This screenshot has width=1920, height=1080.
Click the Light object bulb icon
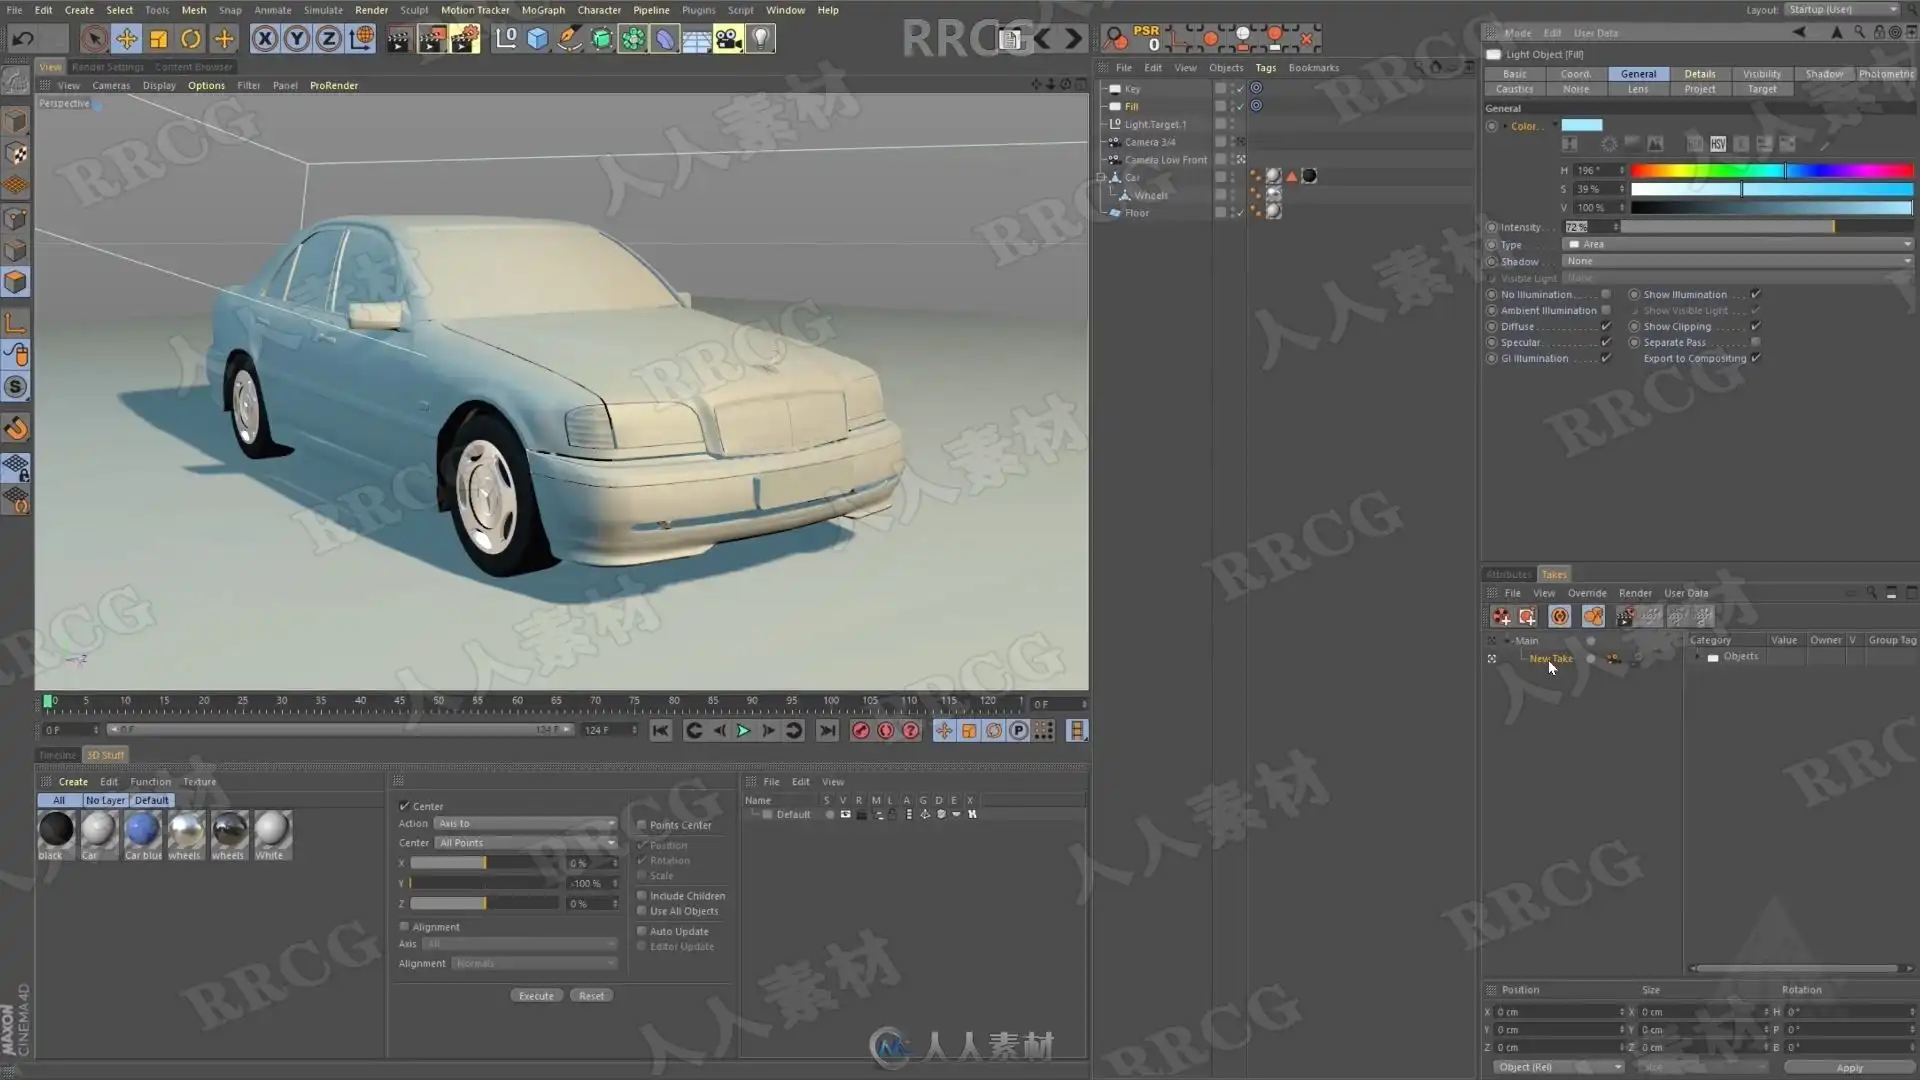tap(761, 39)
